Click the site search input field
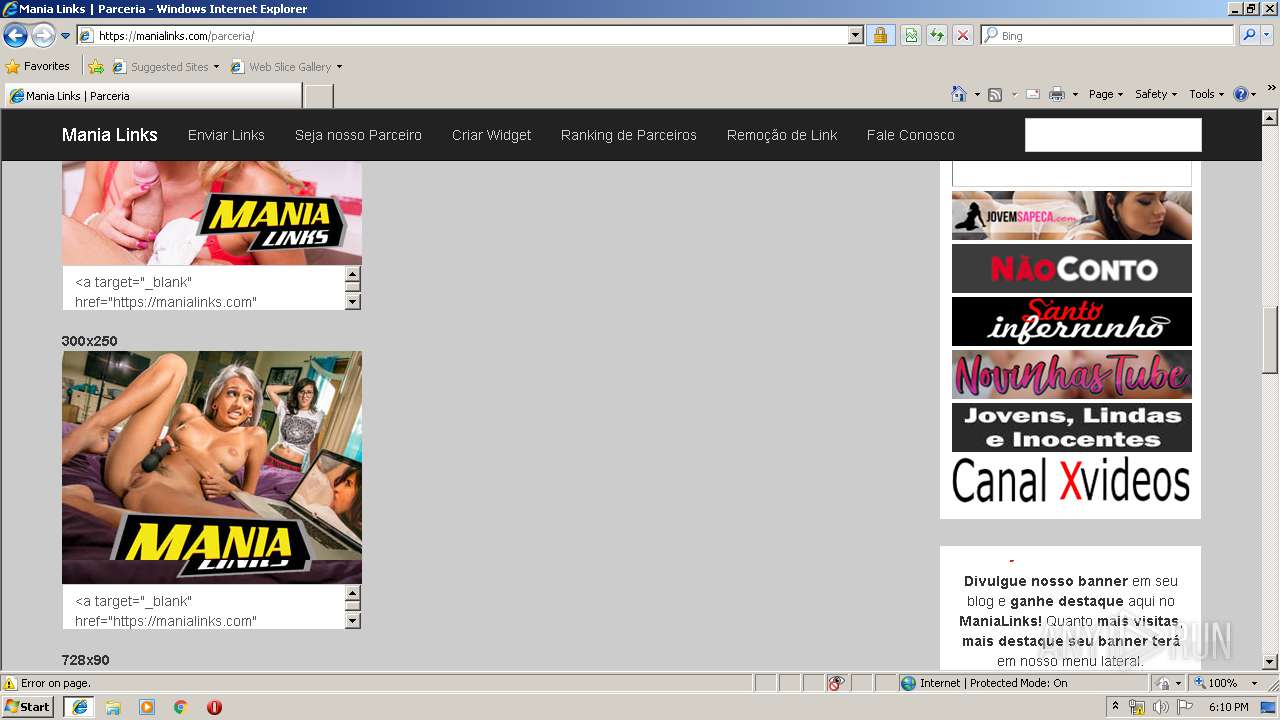The height and width of the screenshot is (720, 1280). [1113, 135]
